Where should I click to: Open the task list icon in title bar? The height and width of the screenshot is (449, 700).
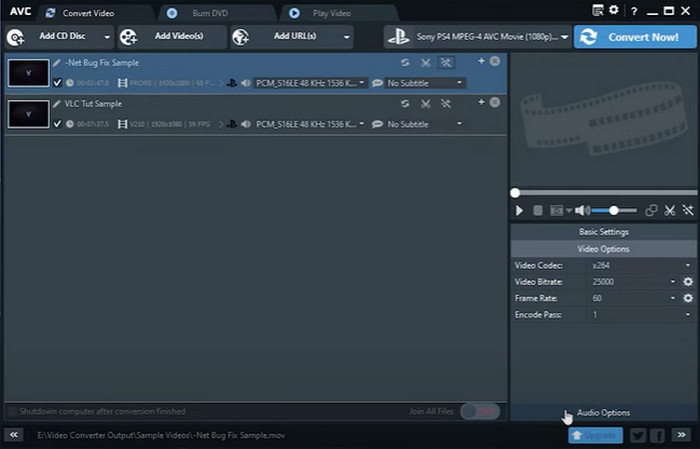click(597, 10)
